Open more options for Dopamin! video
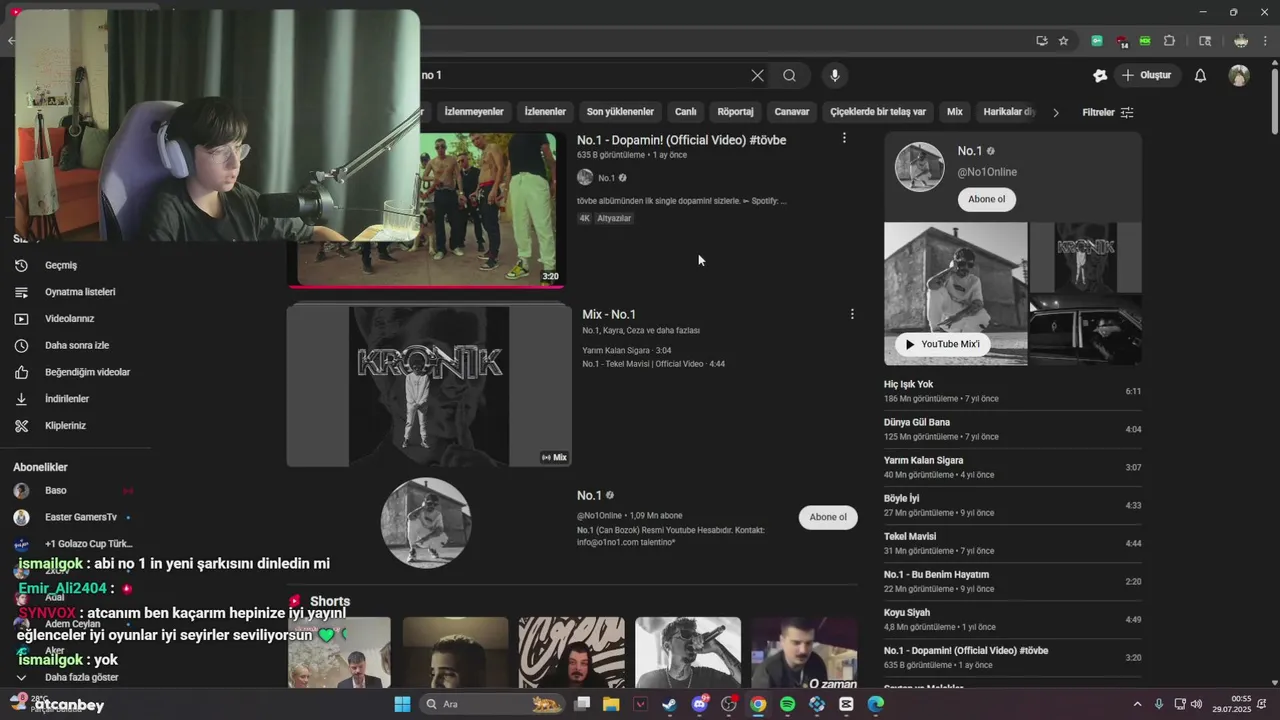This screenshot has height=720, width=1280. 844,138
